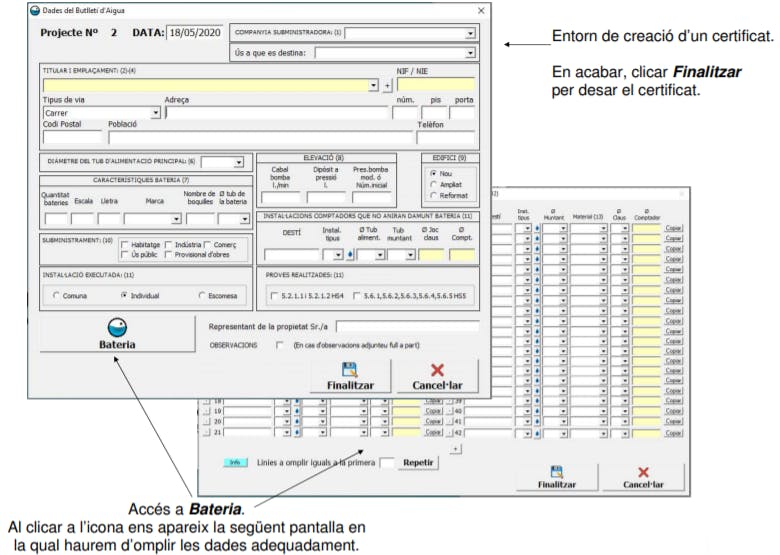780x555 pixels.
Task: Click Finalitzar in the Dades del Butlletí dialog
Action: coord(350,376)
